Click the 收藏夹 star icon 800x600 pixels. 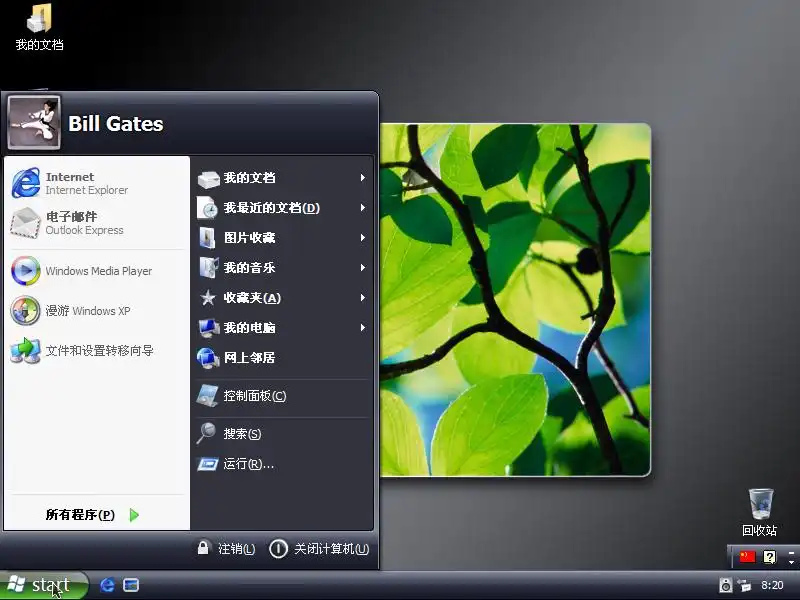coord(208,297)
